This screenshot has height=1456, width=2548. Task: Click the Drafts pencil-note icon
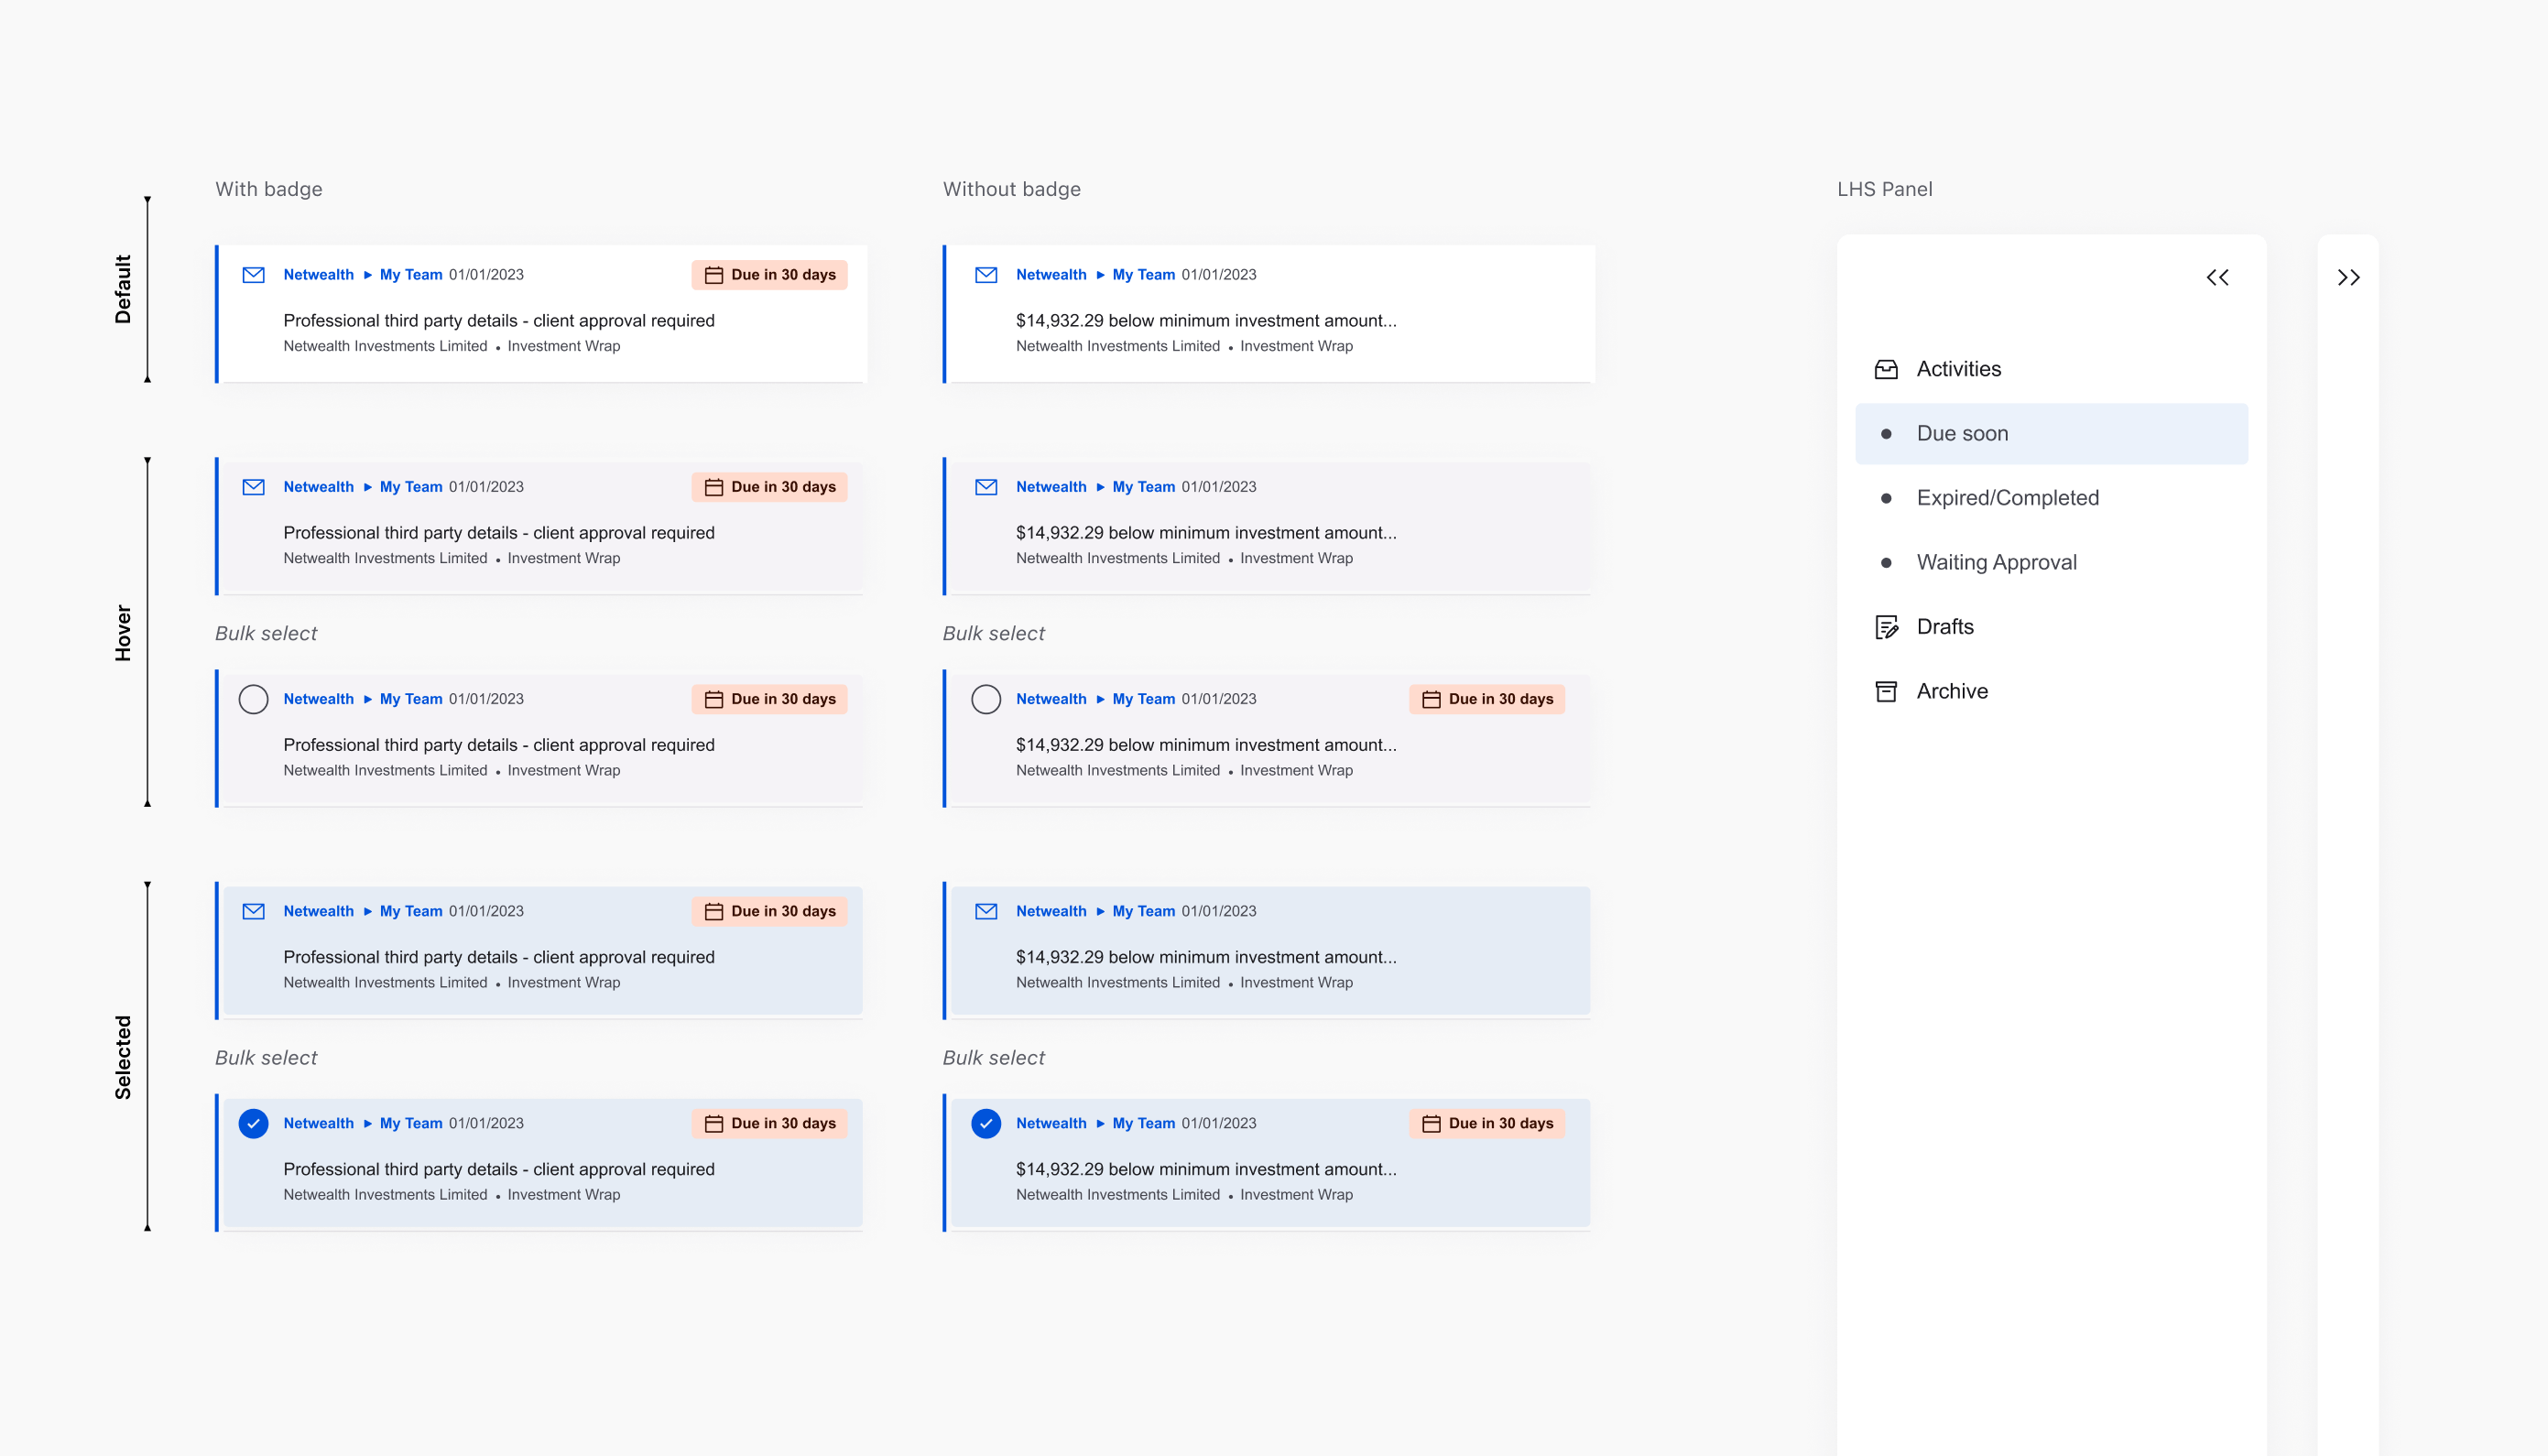pyautogui.click(x=1886, y=627)
